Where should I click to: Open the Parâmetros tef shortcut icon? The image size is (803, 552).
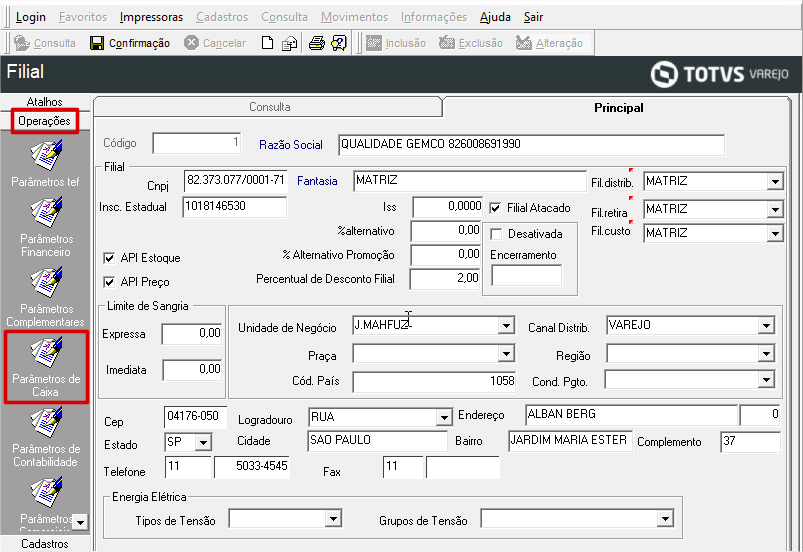coord(46,156)
